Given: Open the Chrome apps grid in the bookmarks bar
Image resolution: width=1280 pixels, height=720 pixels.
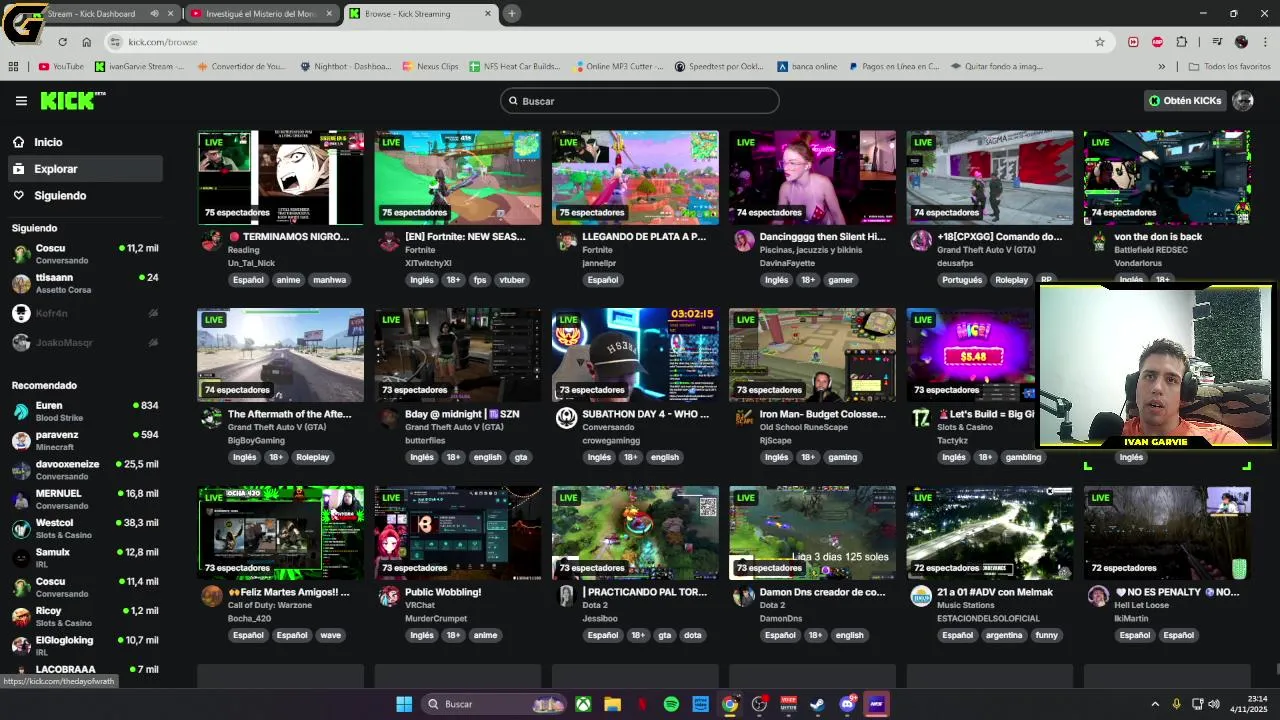Looking at the screenshot, I should coord(13,67).
